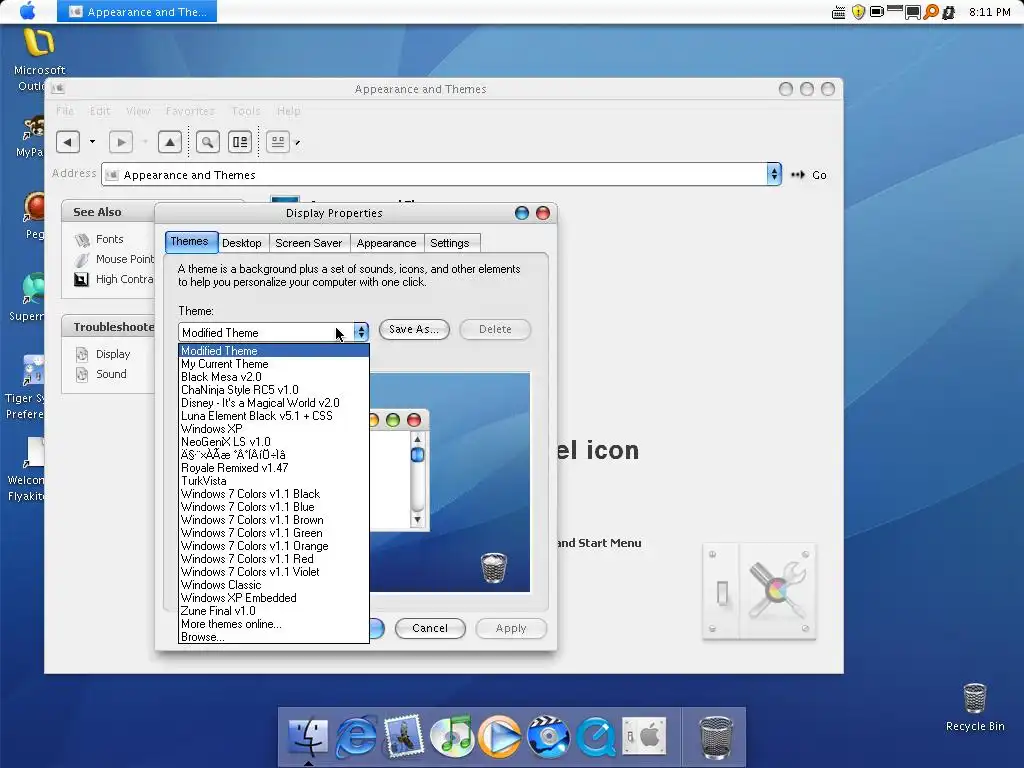Choose Disney - It's a Magical World v2.0

pyautogui.click(x=274, y=403)
